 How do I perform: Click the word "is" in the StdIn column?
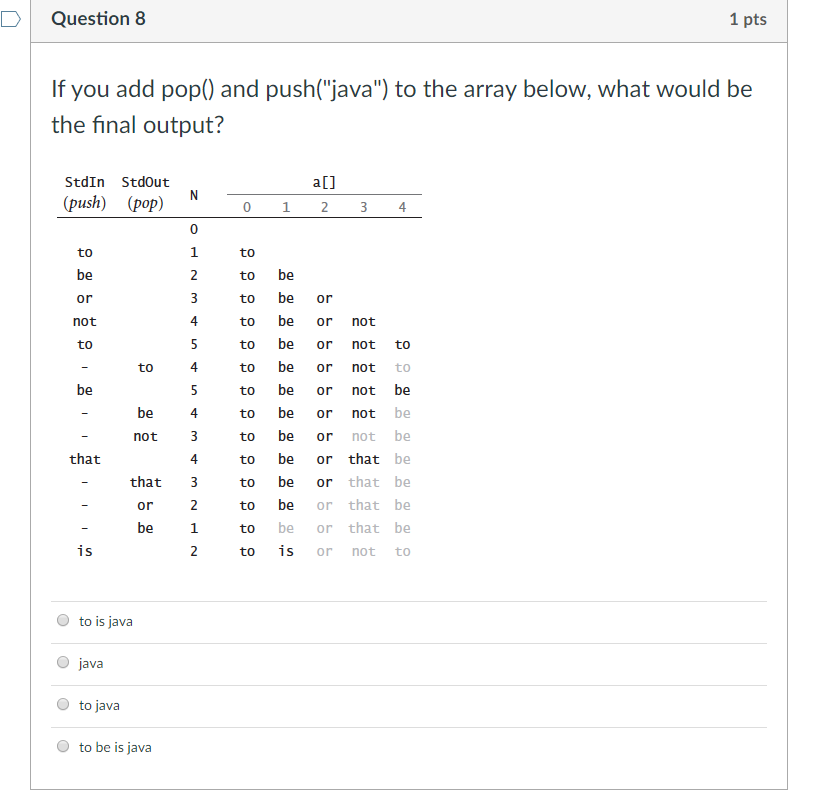pos(84,551)
